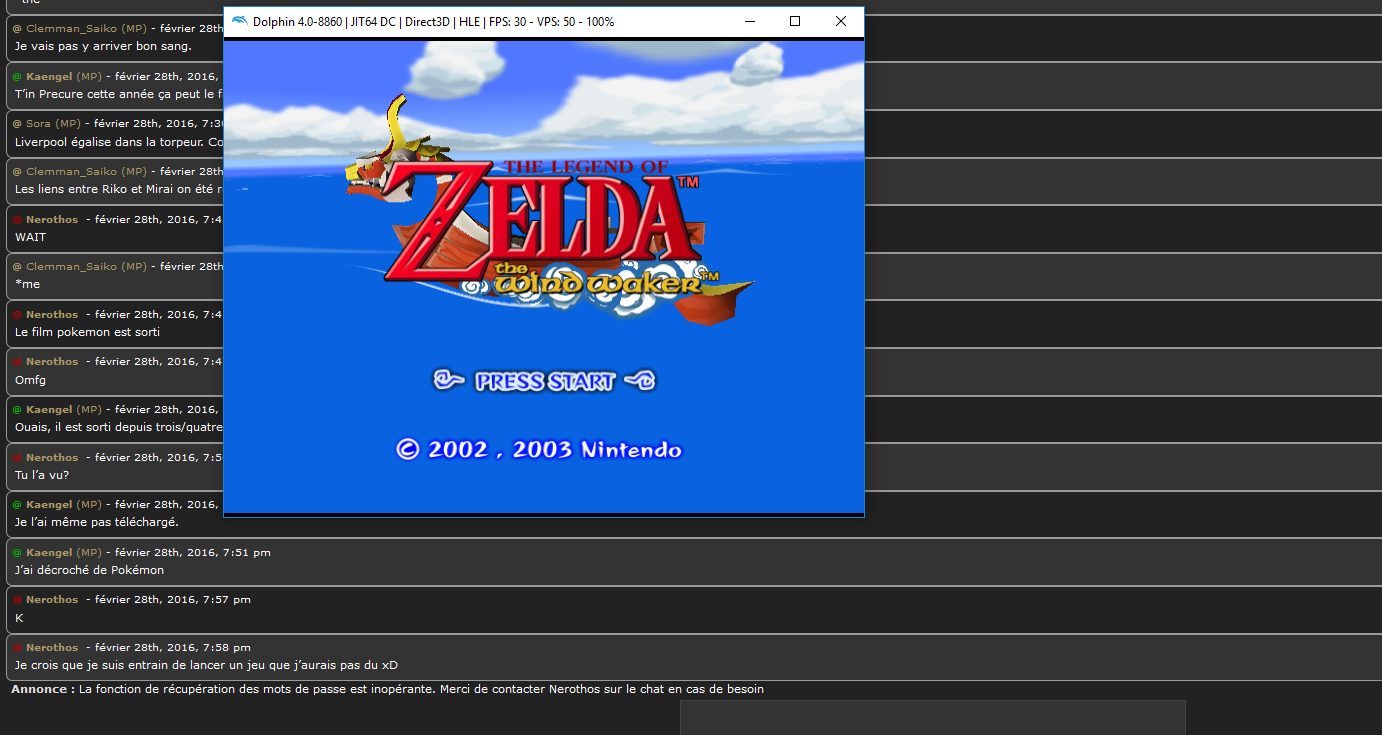Open the (MP) private message link next to Sora
Screen dimensions: 1382x735
point(68,124)
